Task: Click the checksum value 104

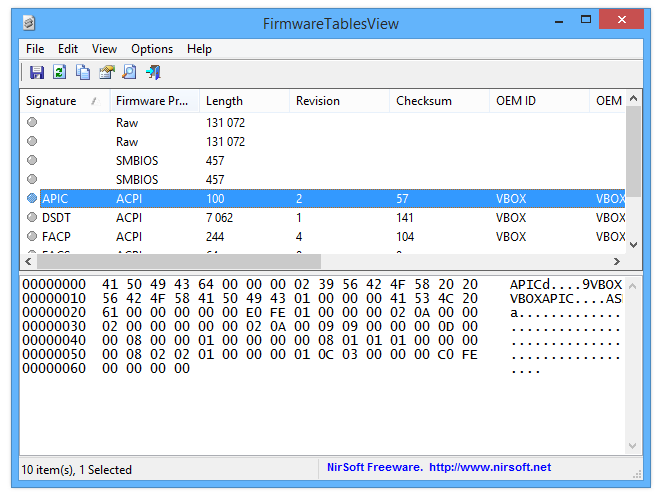Action: click(405, 236)
